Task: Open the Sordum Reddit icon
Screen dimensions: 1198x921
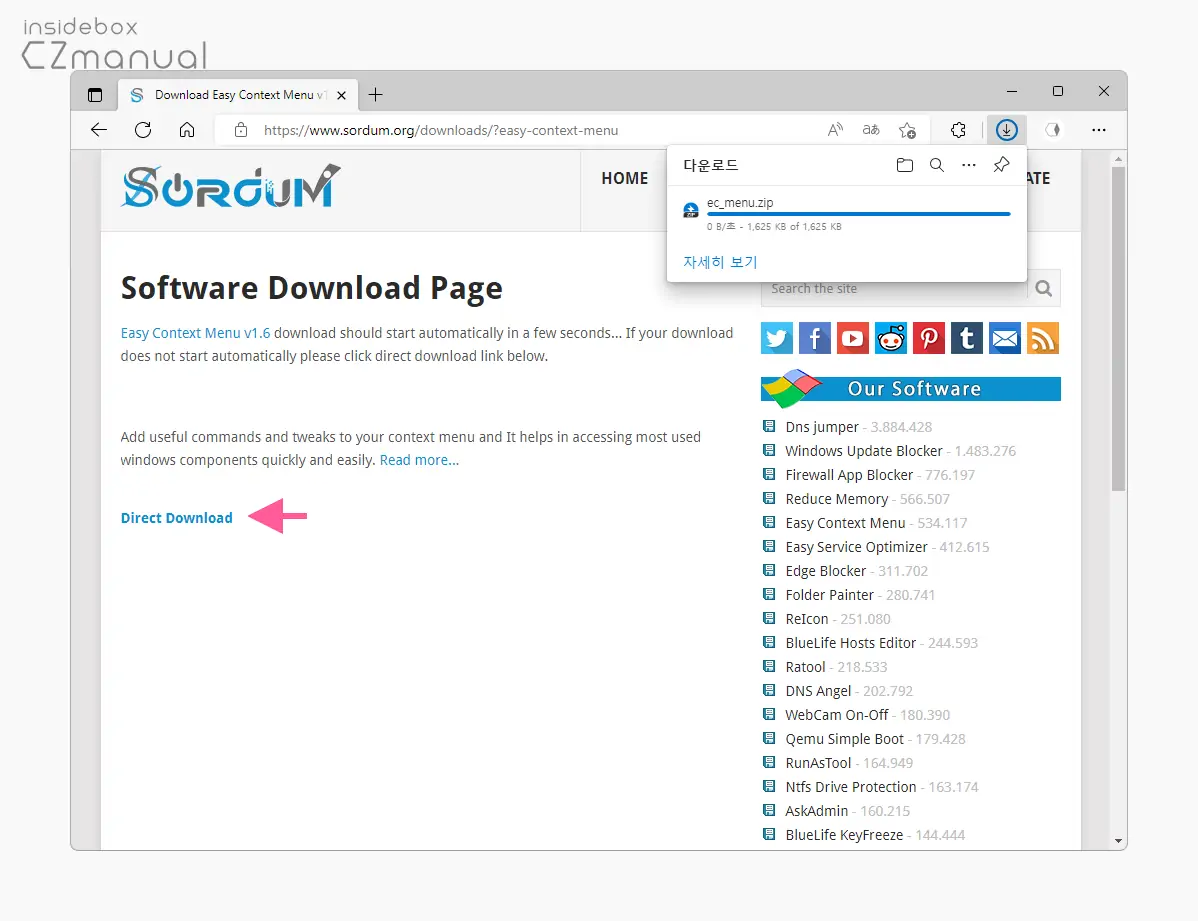Action: click(x=891, y=338)
